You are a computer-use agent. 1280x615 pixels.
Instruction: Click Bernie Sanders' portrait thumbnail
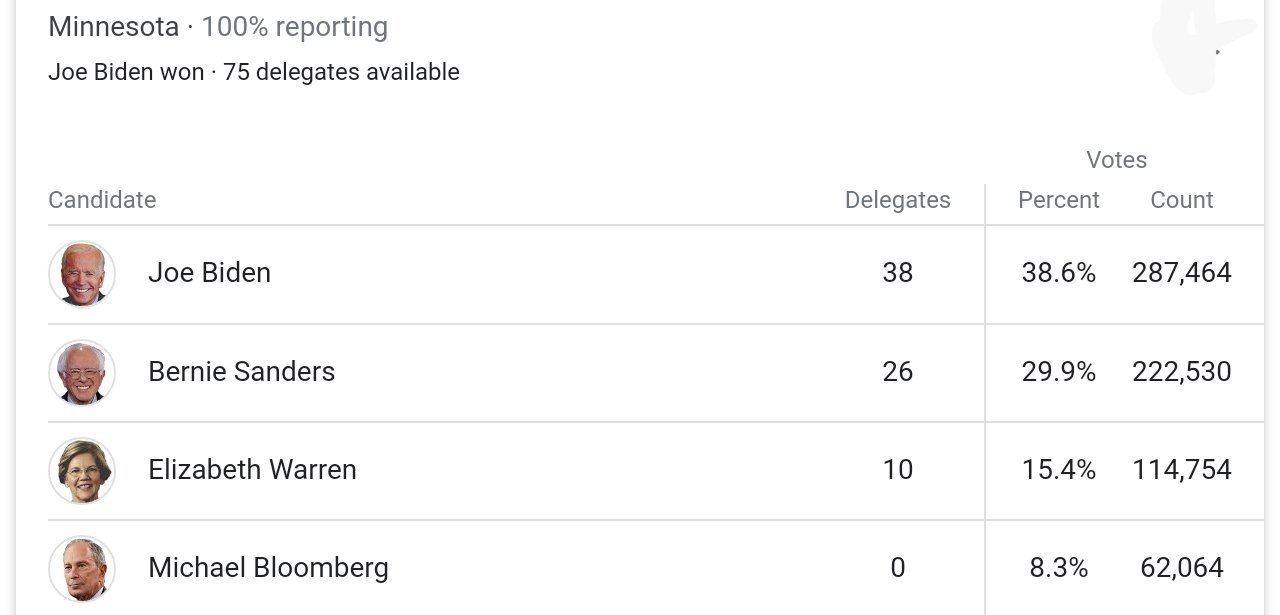tap(82, 372)
